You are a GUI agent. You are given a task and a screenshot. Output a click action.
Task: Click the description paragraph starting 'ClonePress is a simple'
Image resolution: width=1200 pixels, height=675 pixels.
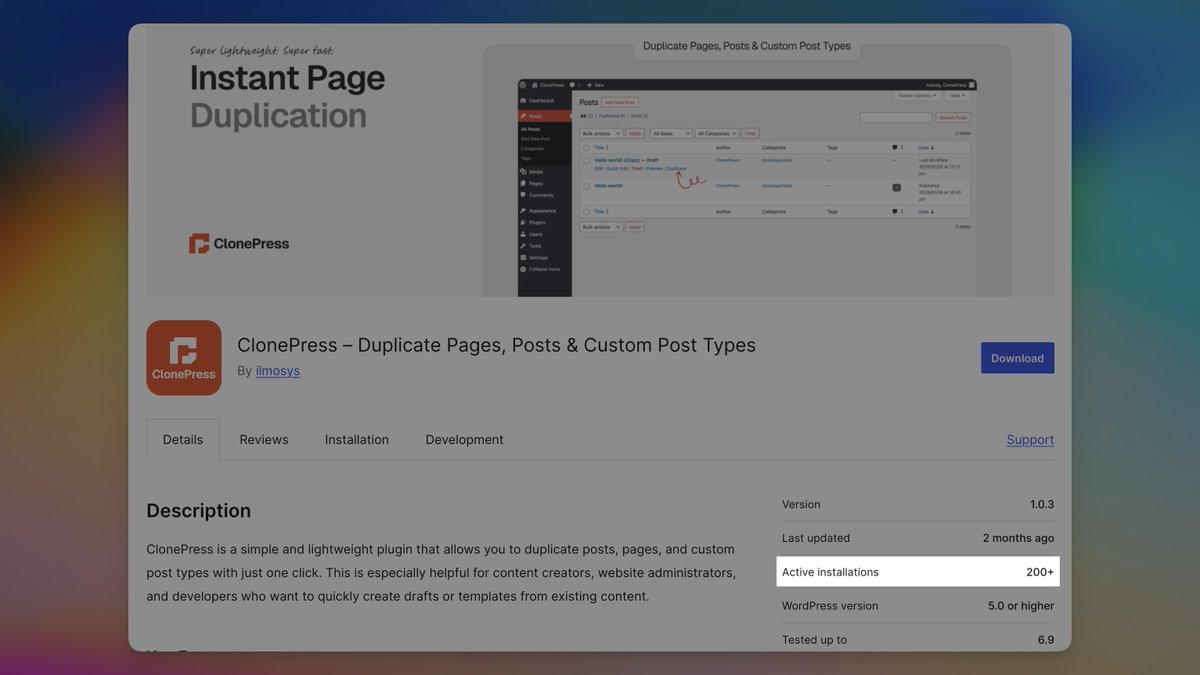coord(441,573)
